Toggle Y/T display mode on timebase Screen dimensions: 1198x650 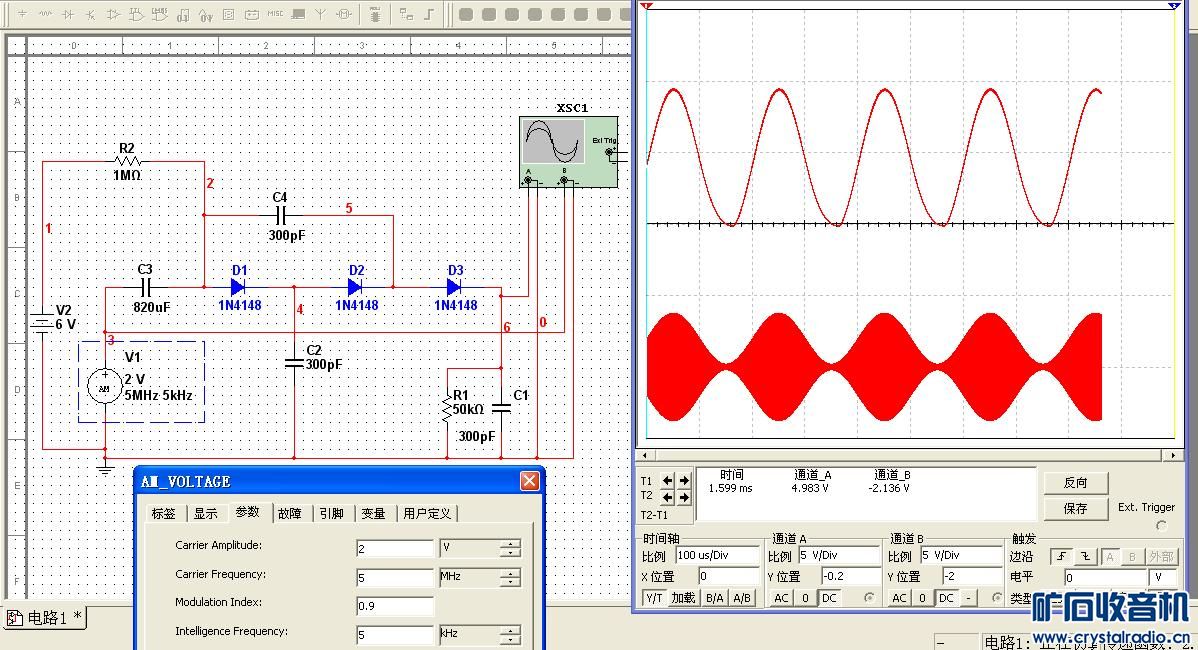[654, 598]
